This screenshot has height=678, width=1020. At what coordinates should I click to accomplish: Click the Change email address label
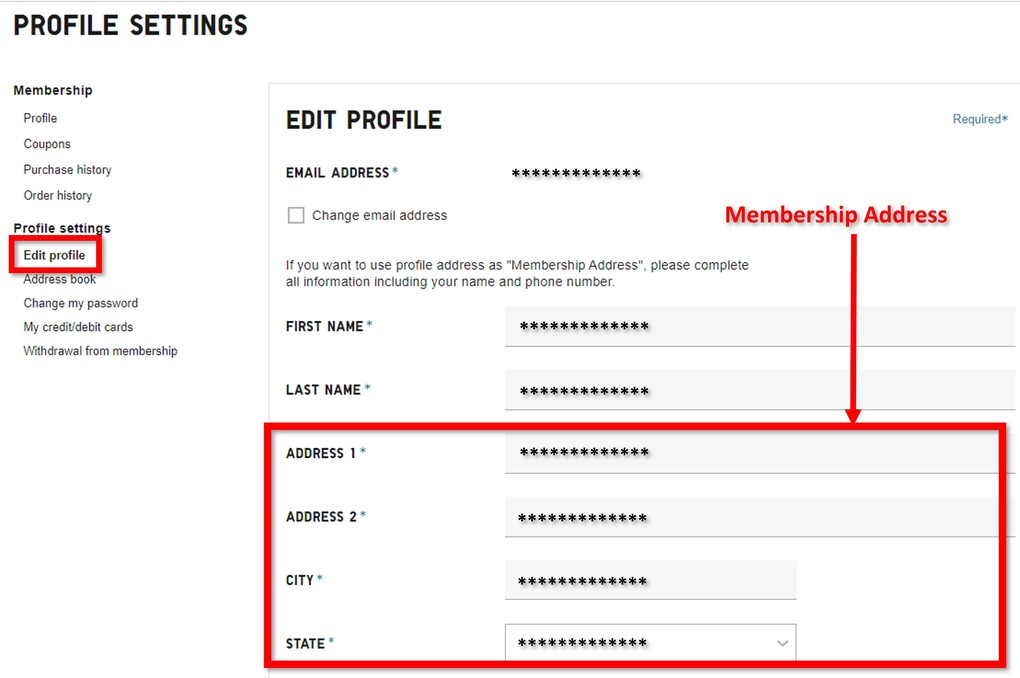click(379, 215)
